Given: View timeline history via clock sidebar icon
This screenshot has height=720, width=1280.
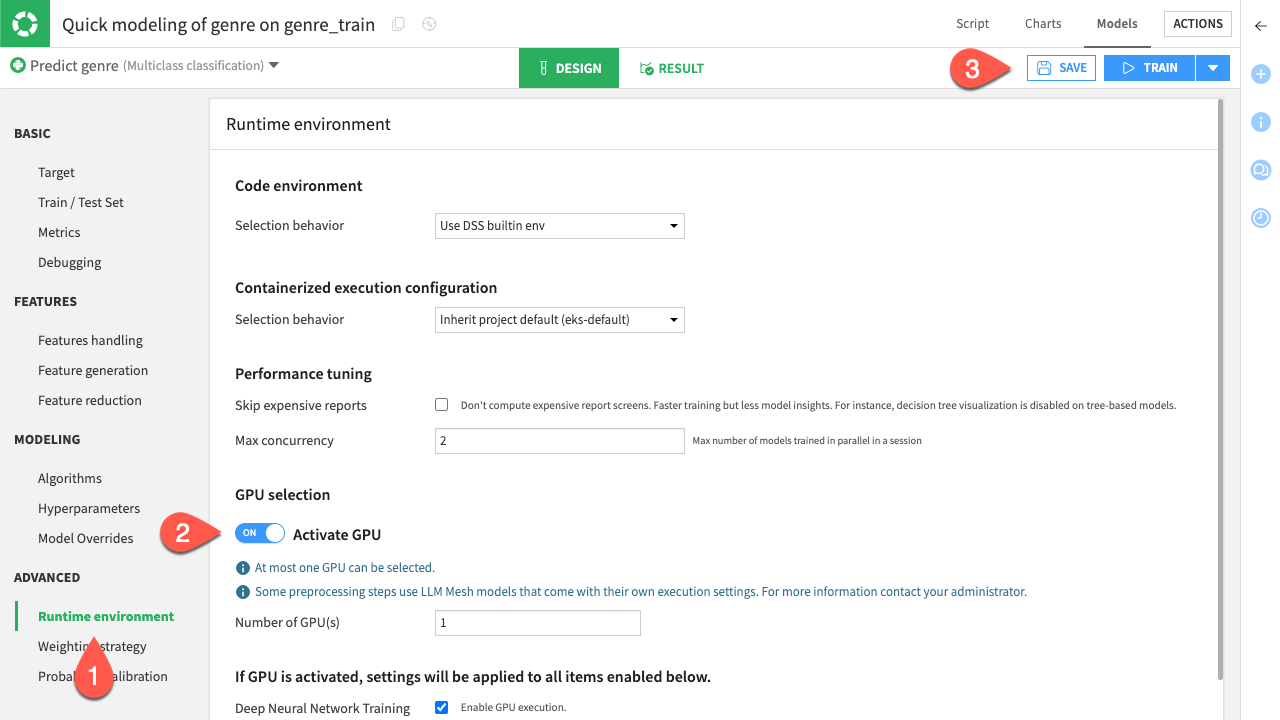Looking at the screenshot, I should pyautogui.click(x=1260, y=218).
